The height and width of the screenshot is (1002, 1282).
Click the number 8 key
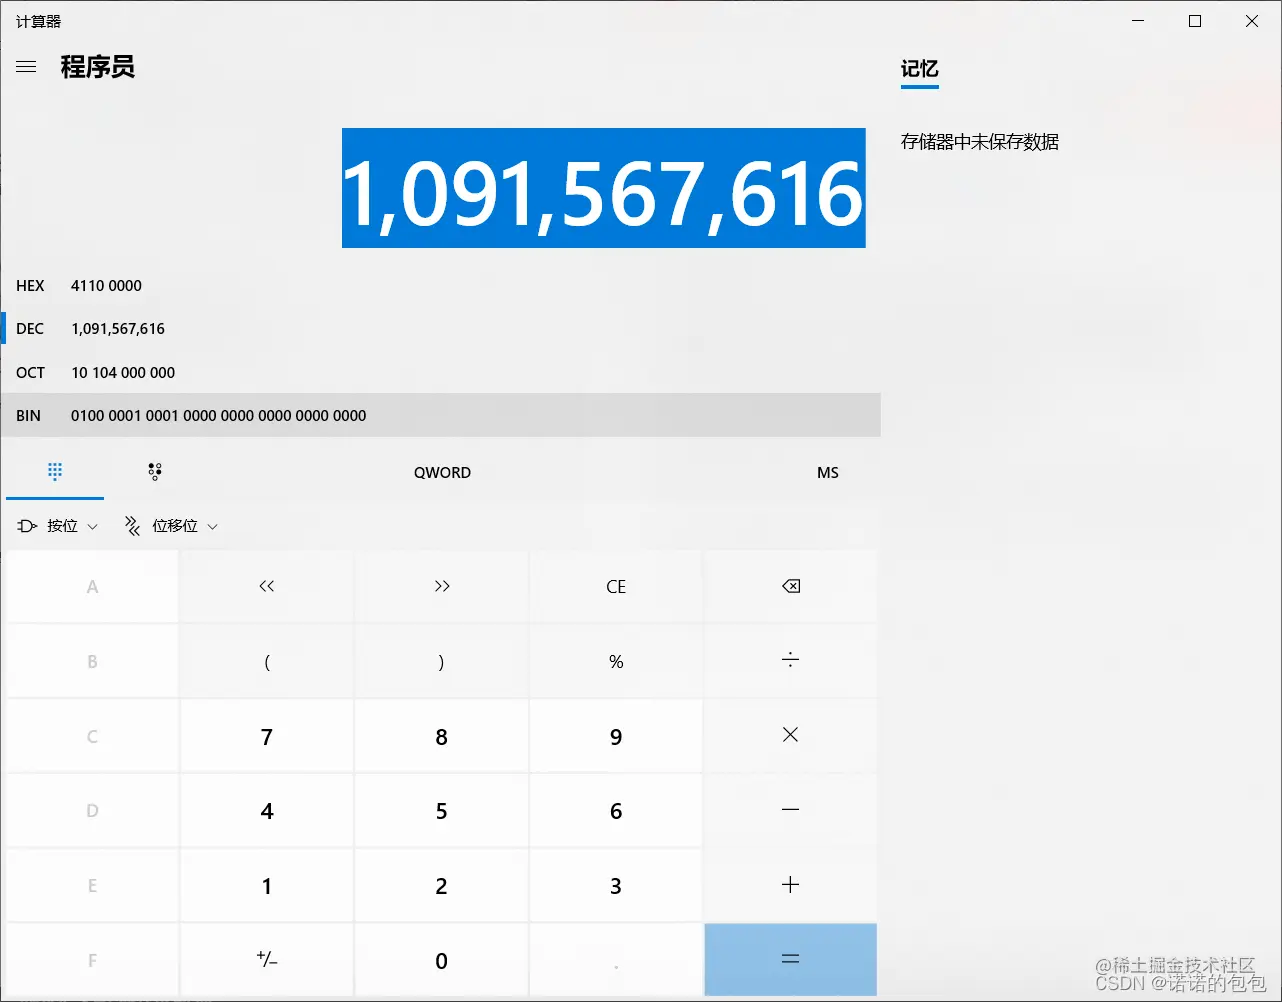(x=441, y=736)
